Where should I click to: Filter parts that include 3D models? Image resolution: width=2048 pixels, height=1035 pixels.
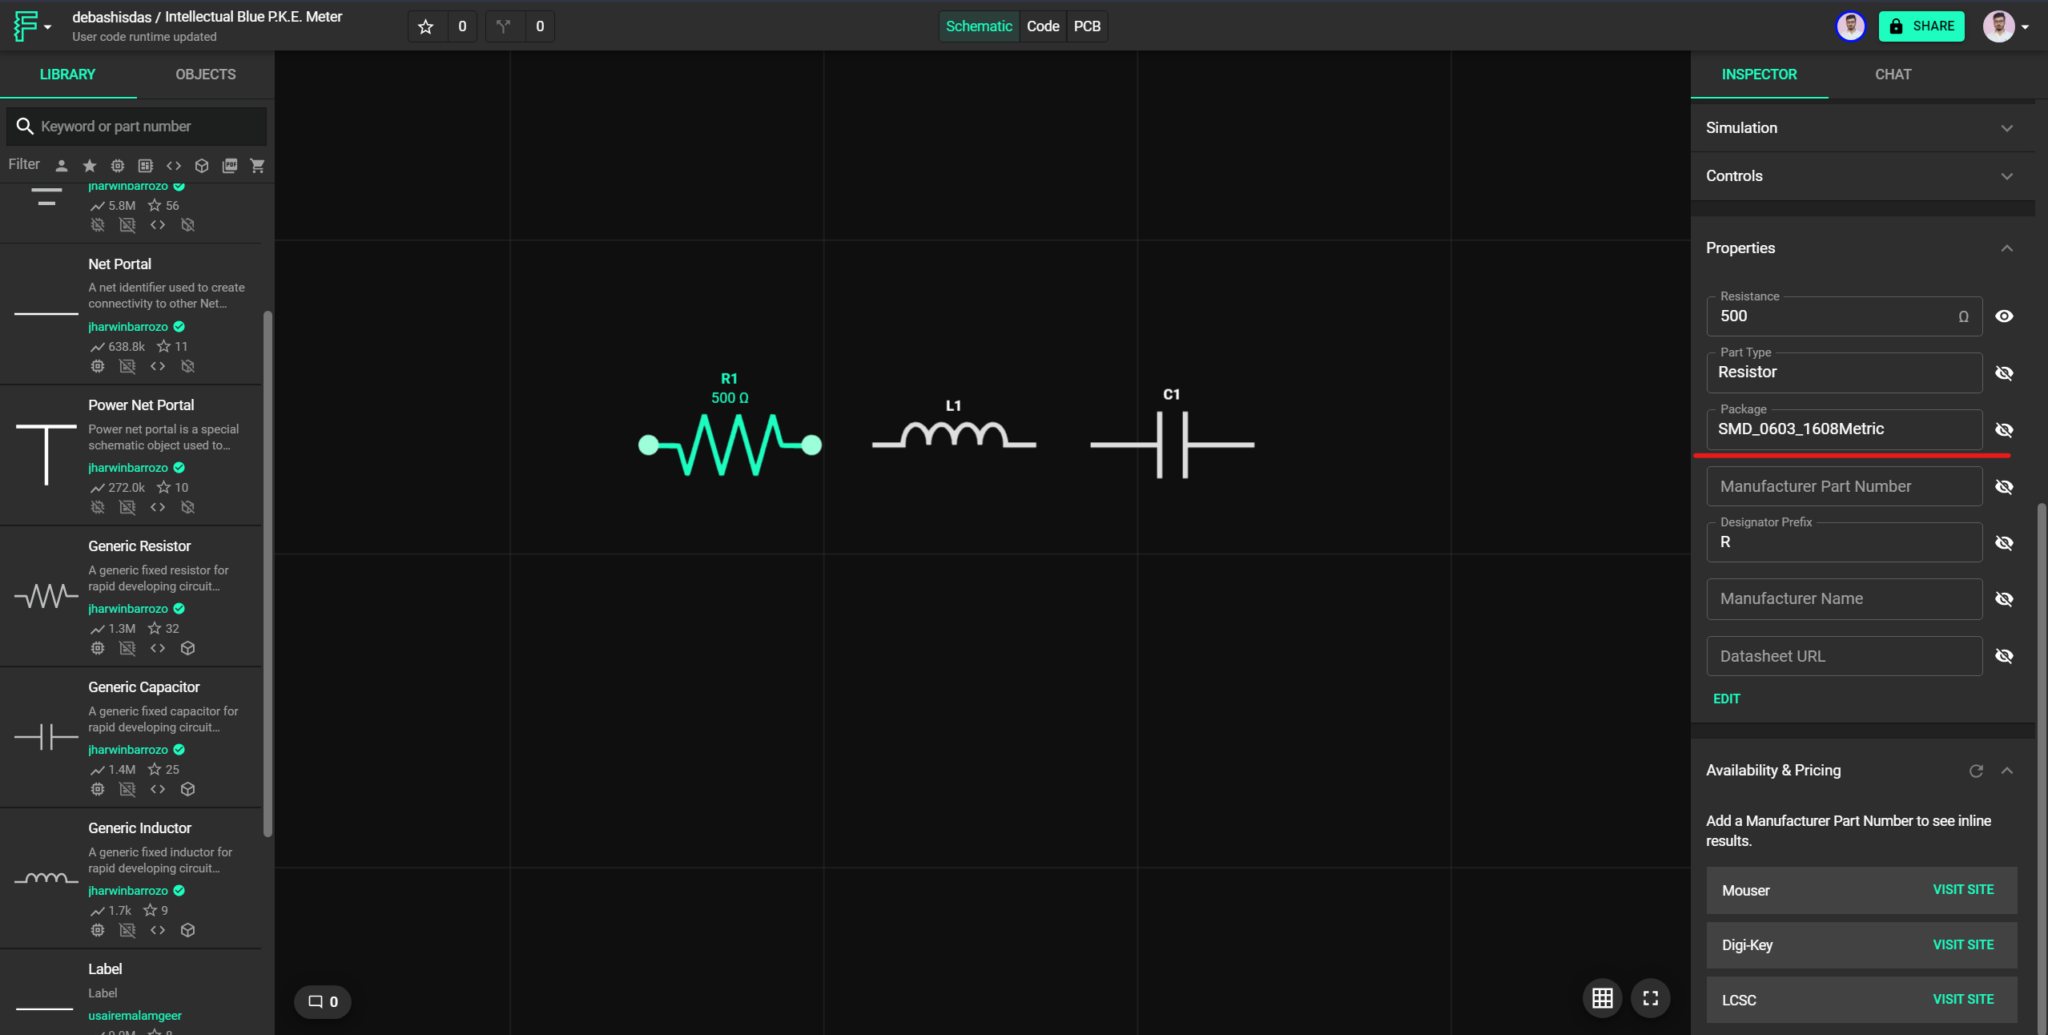point(201,165)
